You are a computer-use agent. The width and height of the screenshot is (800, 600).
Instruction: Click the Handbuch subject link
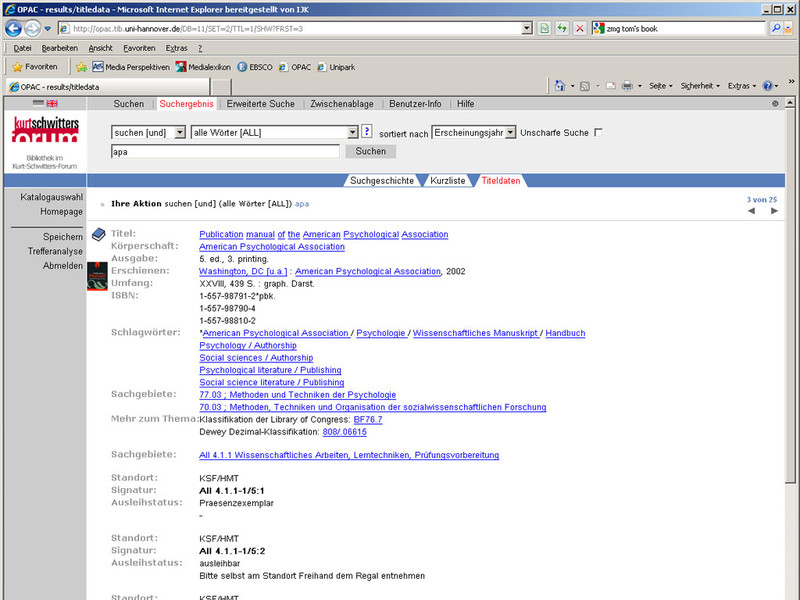tap(565, 333)
